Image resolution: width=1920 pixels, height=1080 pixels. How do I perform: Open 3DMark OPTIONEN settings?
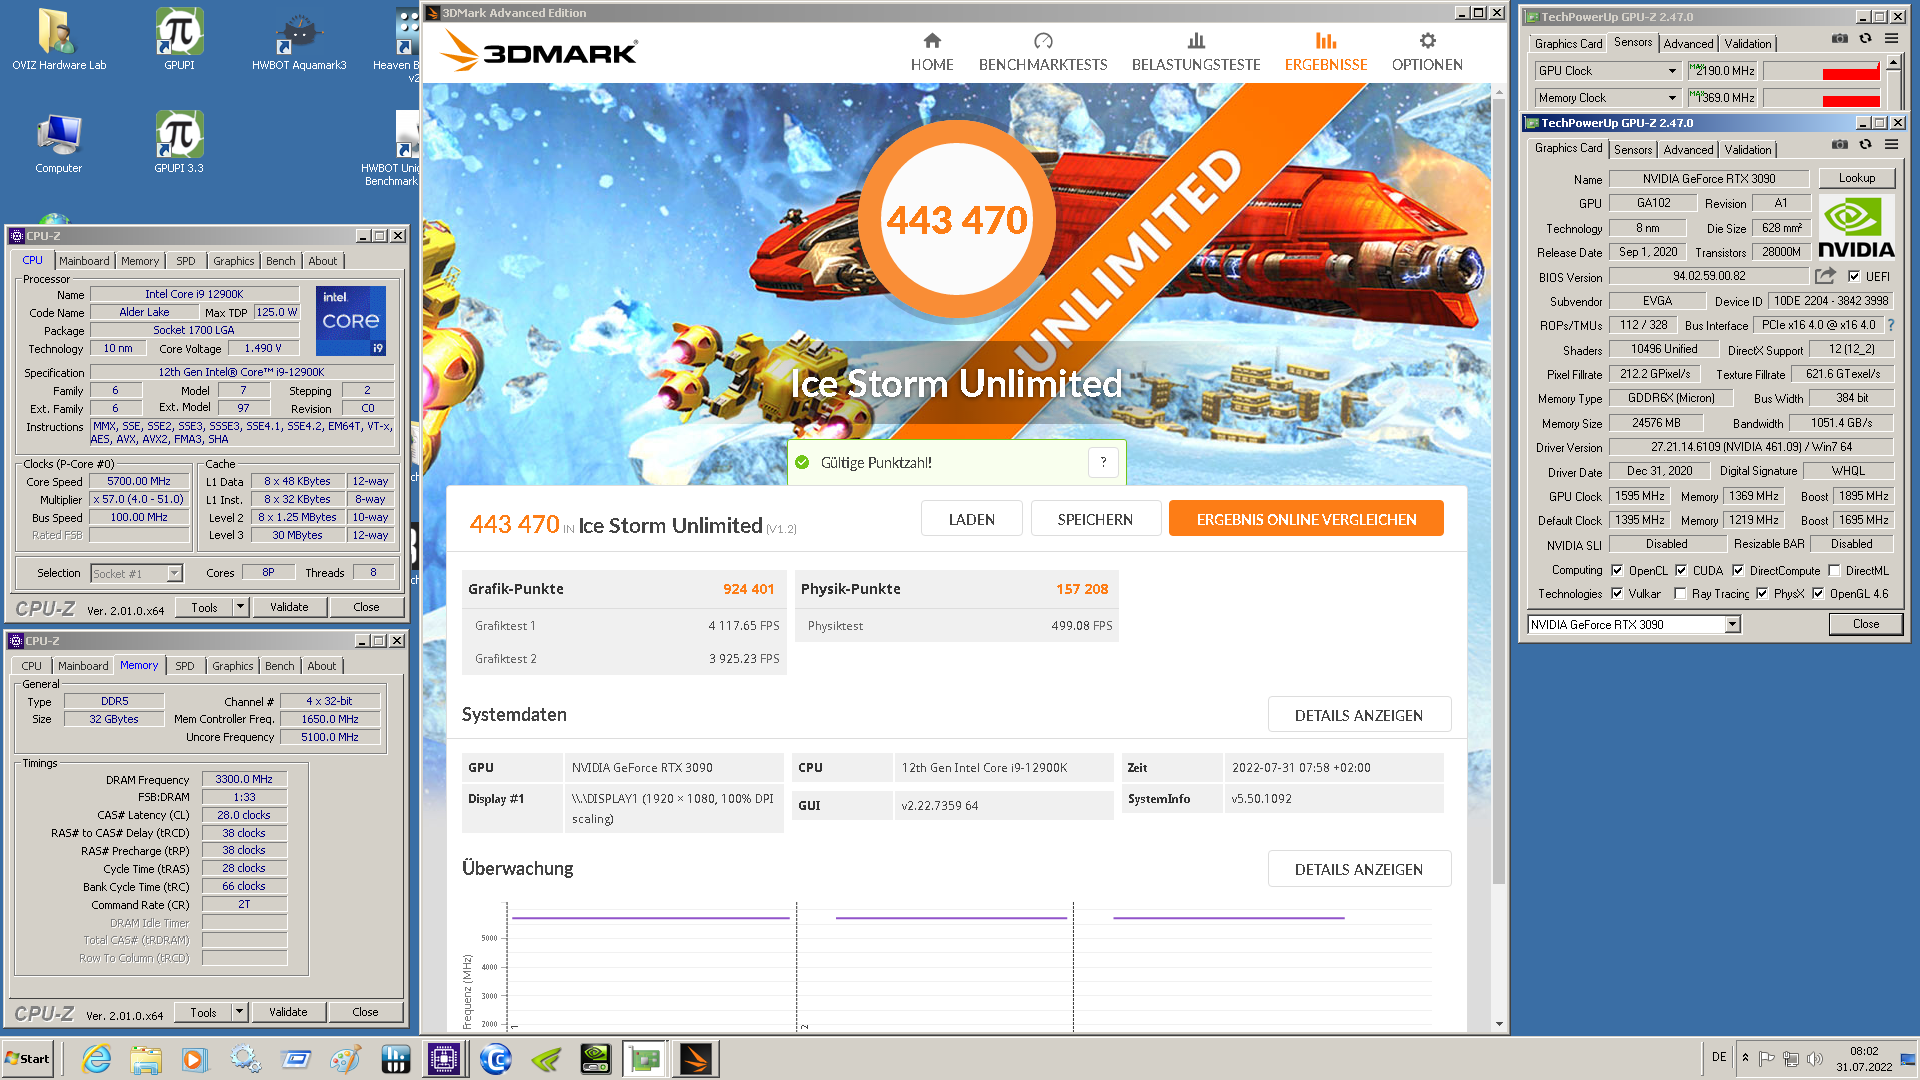1427,52
